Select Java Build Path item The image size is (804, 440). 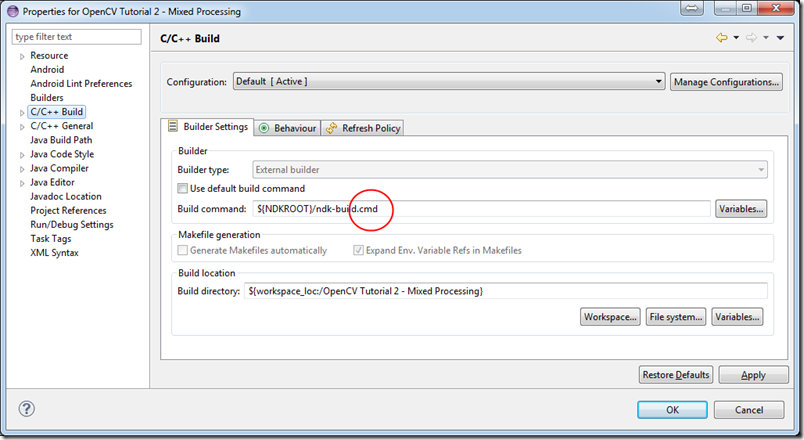(x=61, y=140)
